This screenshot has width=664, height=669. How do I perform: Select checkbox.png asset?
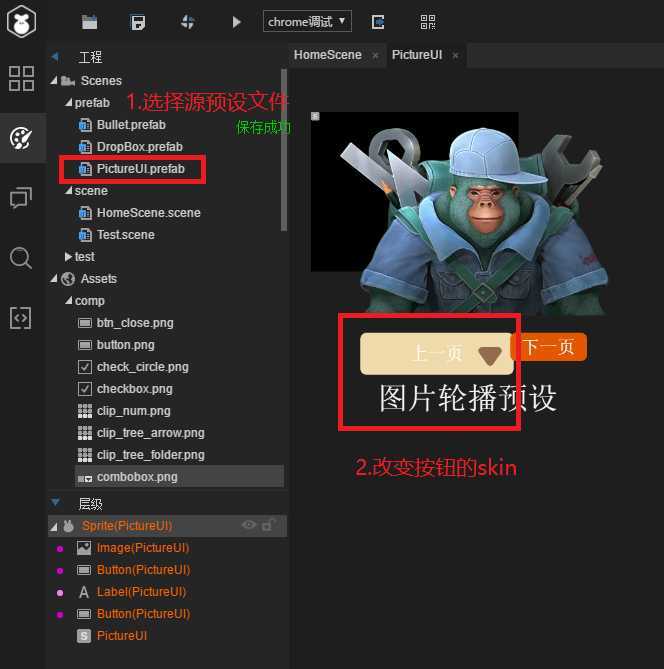click(x=134, y=389)
